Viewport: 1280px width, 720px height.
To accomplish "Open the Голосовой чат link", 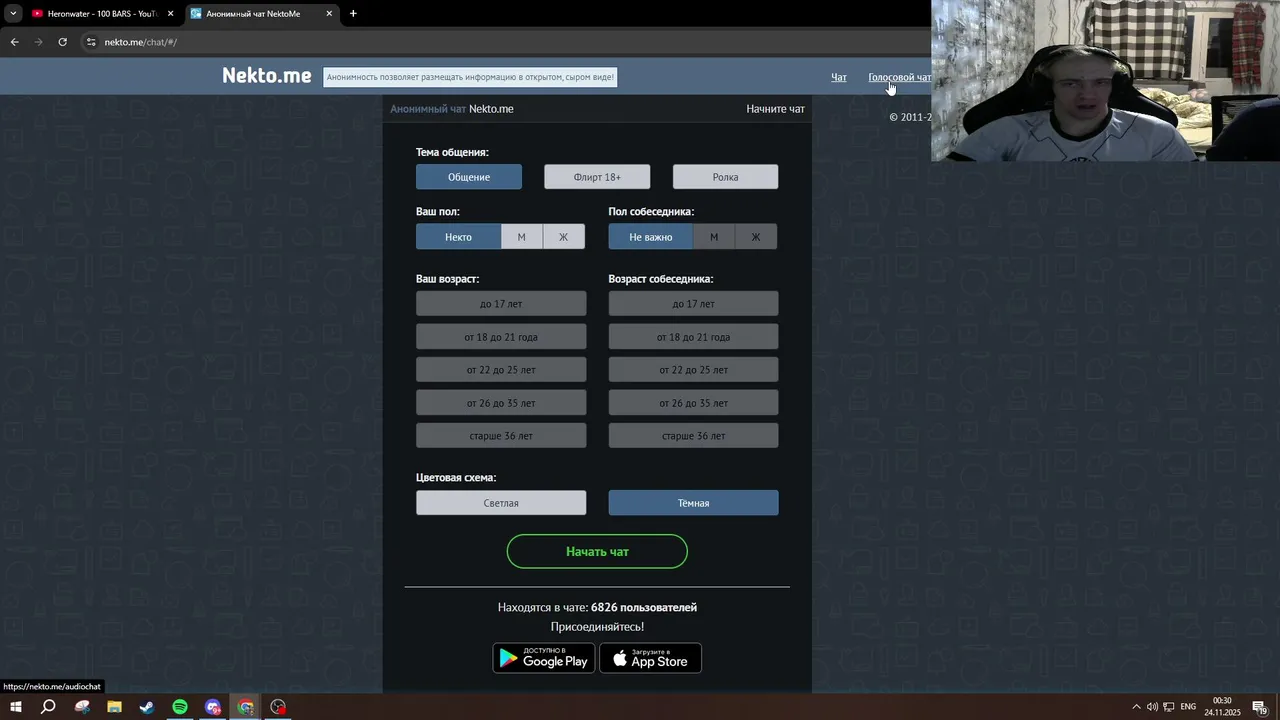I will click(x=899, y=77).
